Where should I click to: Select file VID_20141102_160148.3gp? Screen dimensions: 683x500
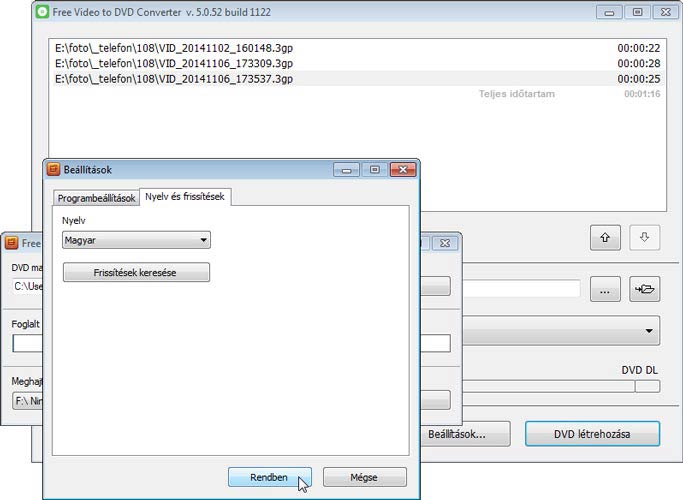174,48
